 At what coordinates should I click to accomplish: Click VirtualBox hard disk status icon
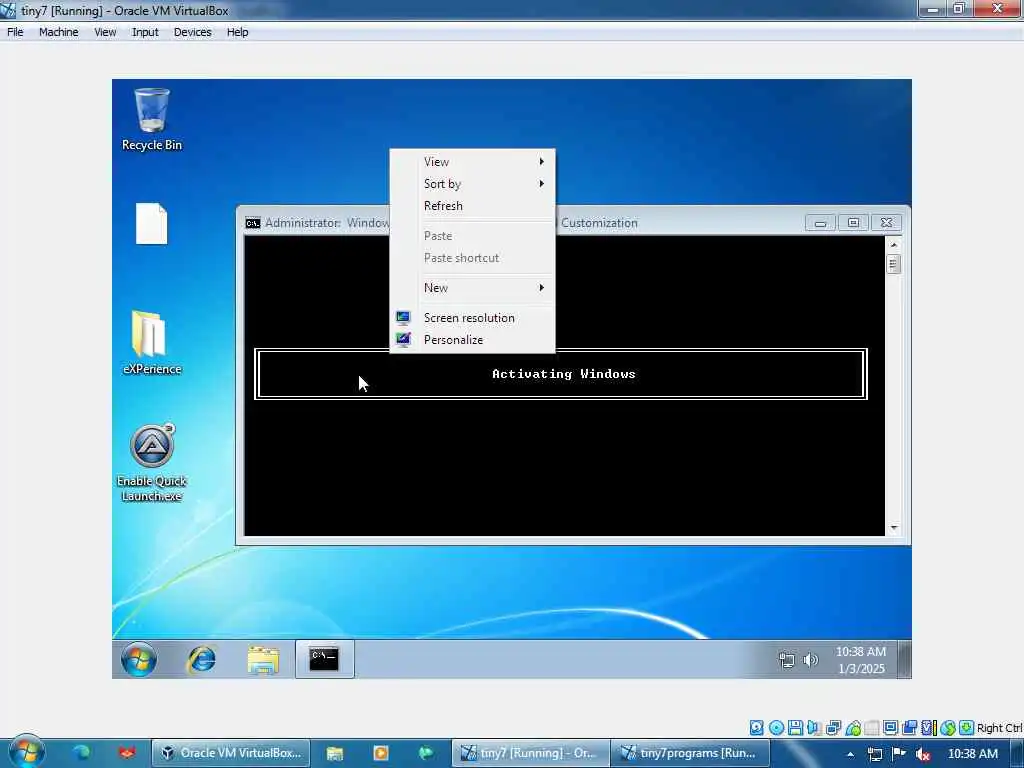pos(757,728)
